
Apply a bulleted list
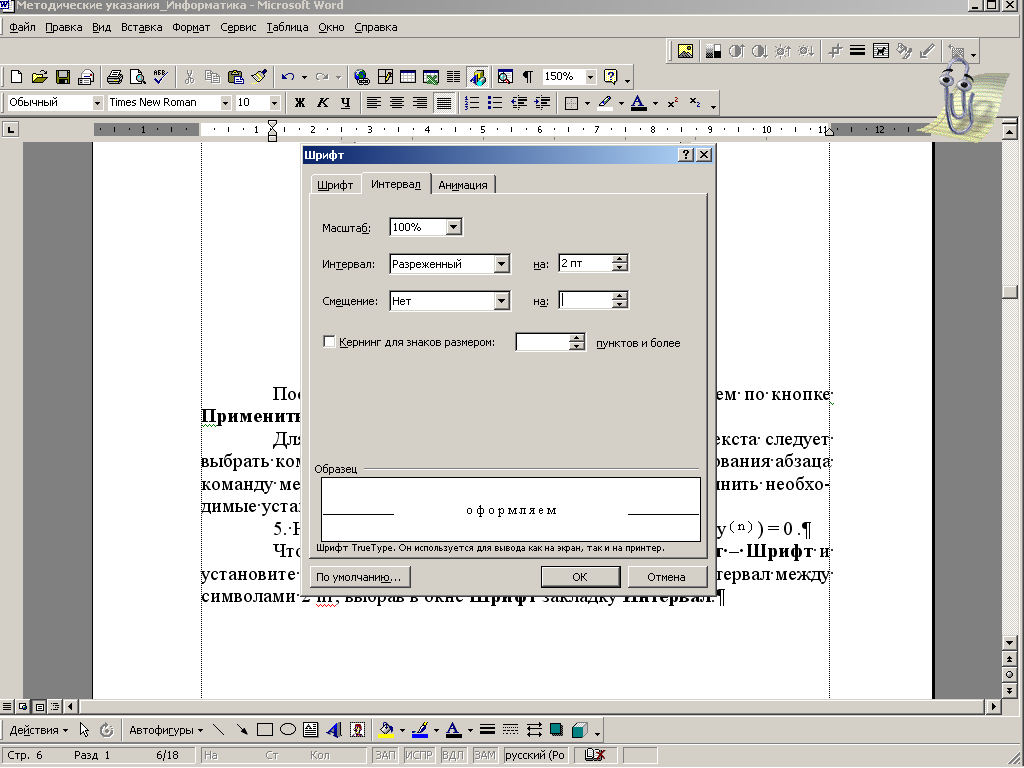pos(495,103)
